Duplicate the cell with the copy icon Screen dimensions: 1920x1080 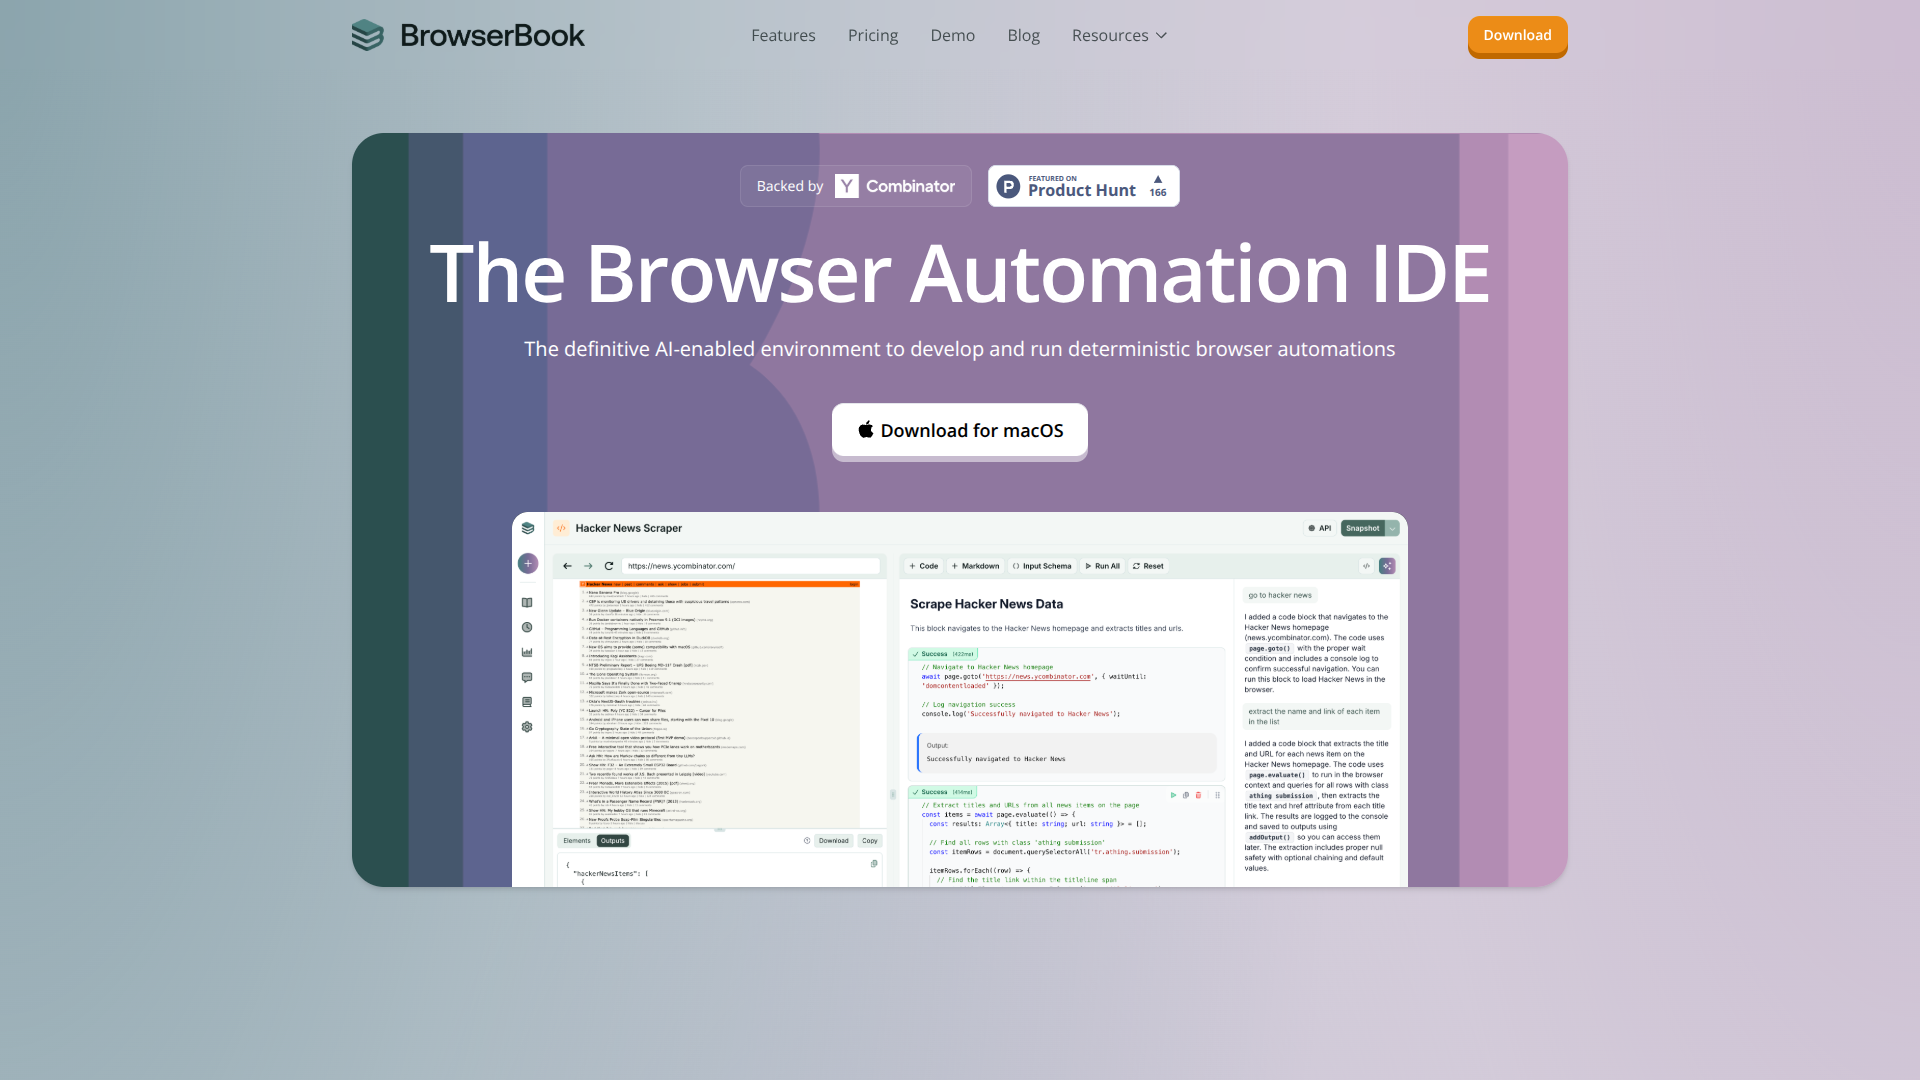click(1186, 795)
